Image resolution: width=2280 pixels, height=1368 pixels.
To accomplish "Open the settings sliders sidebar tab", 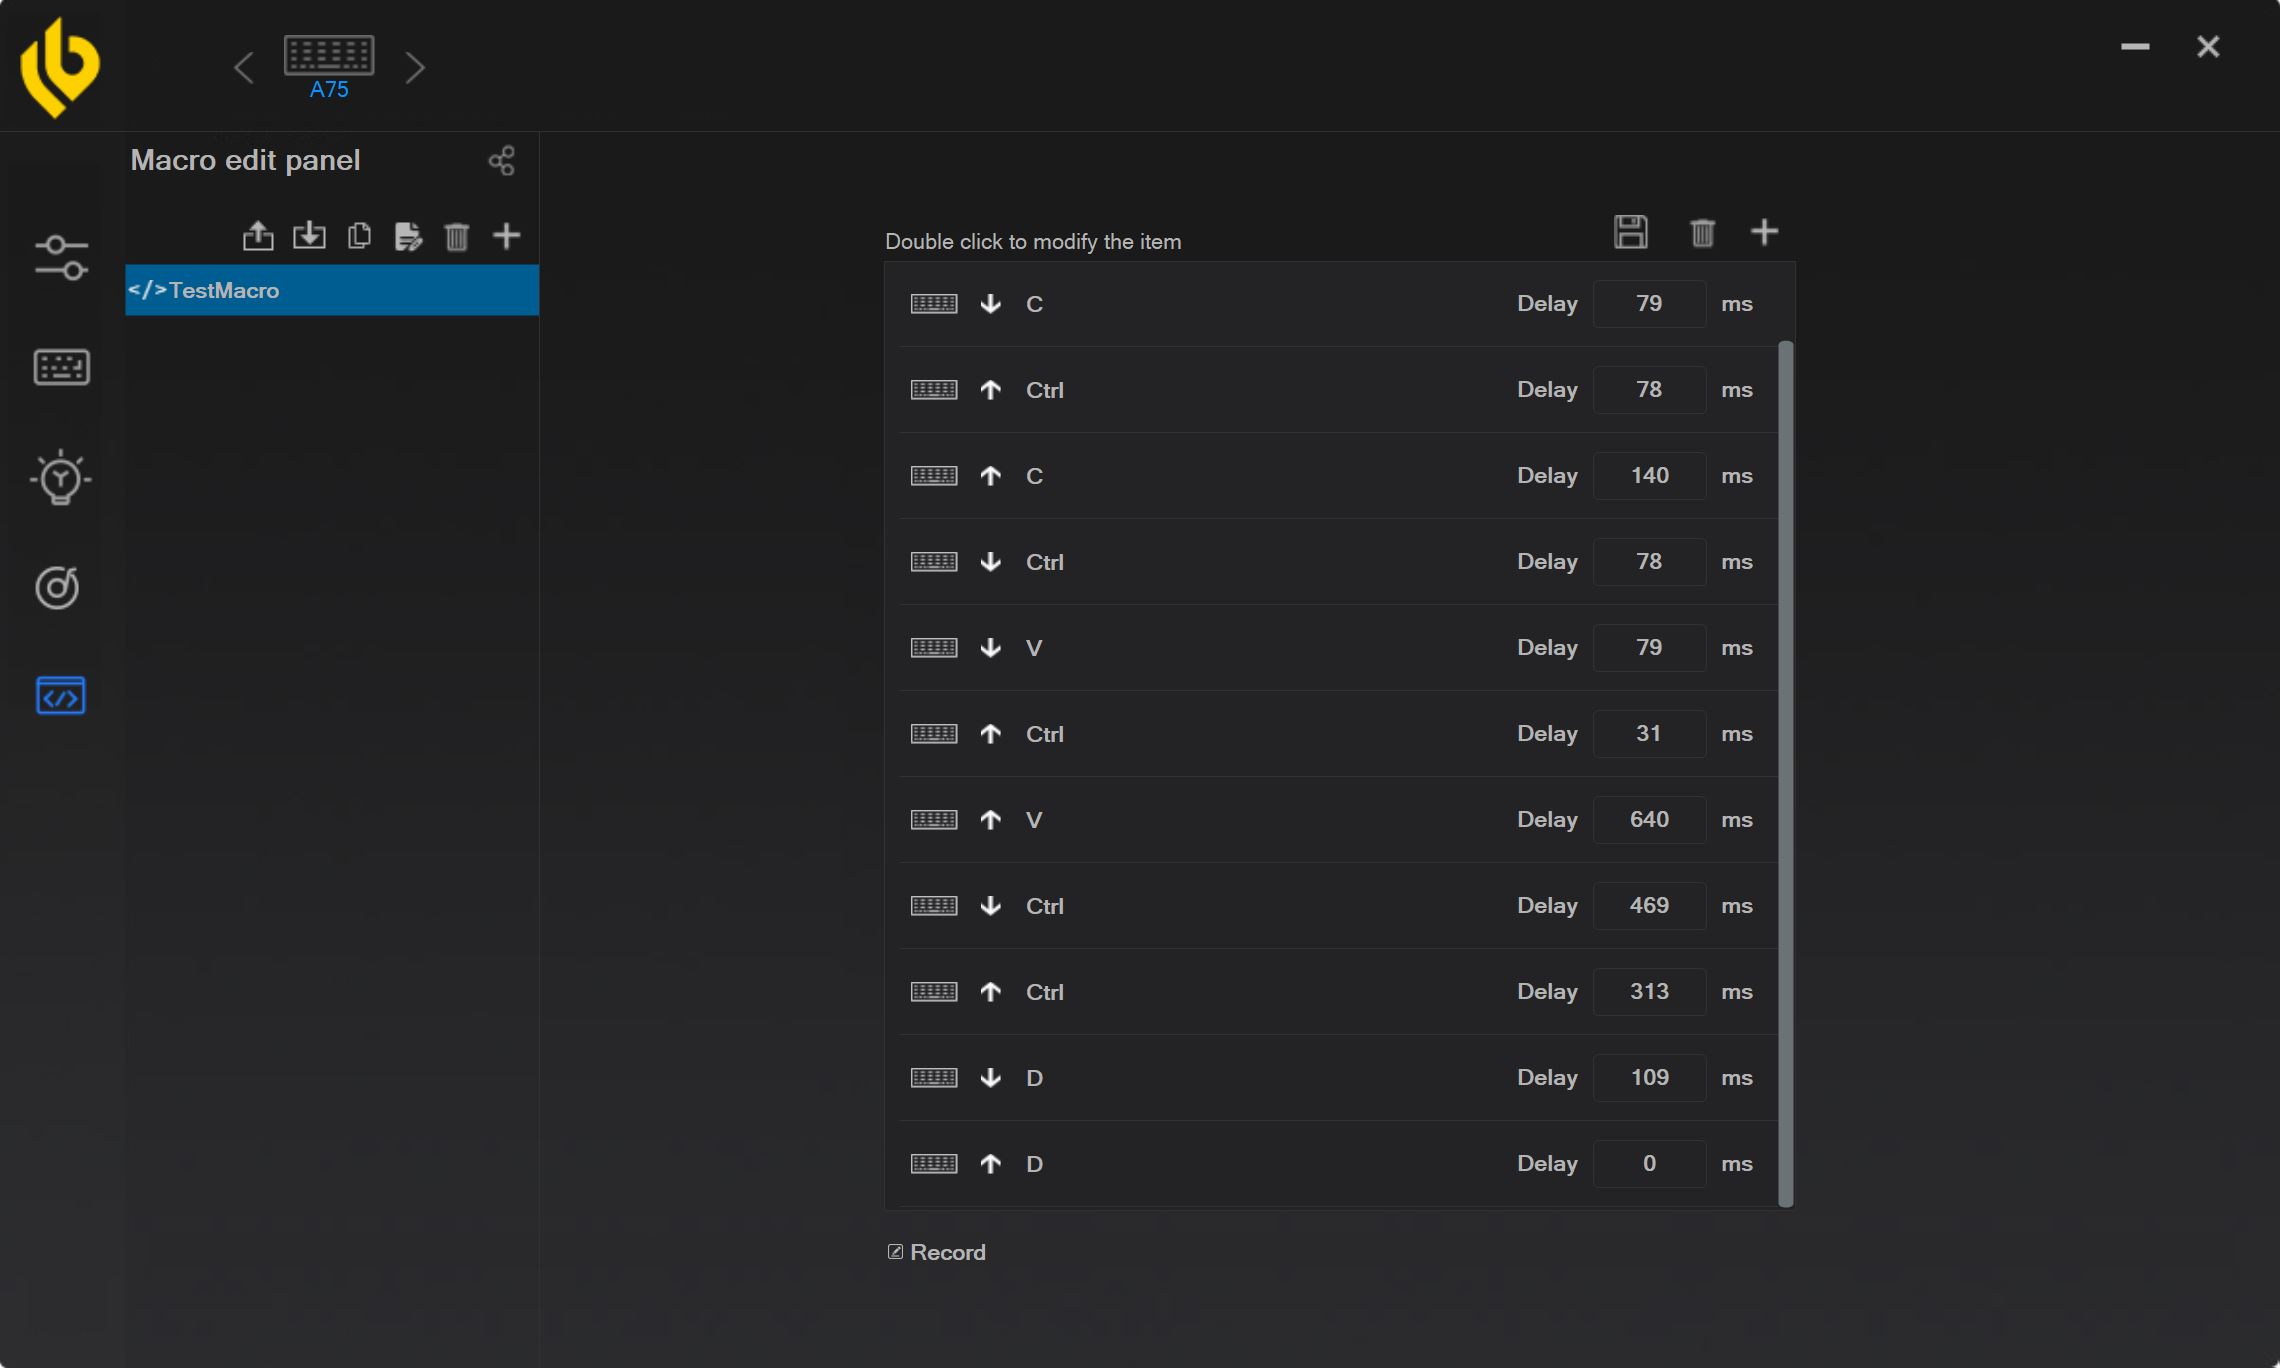I will (61, 258).
